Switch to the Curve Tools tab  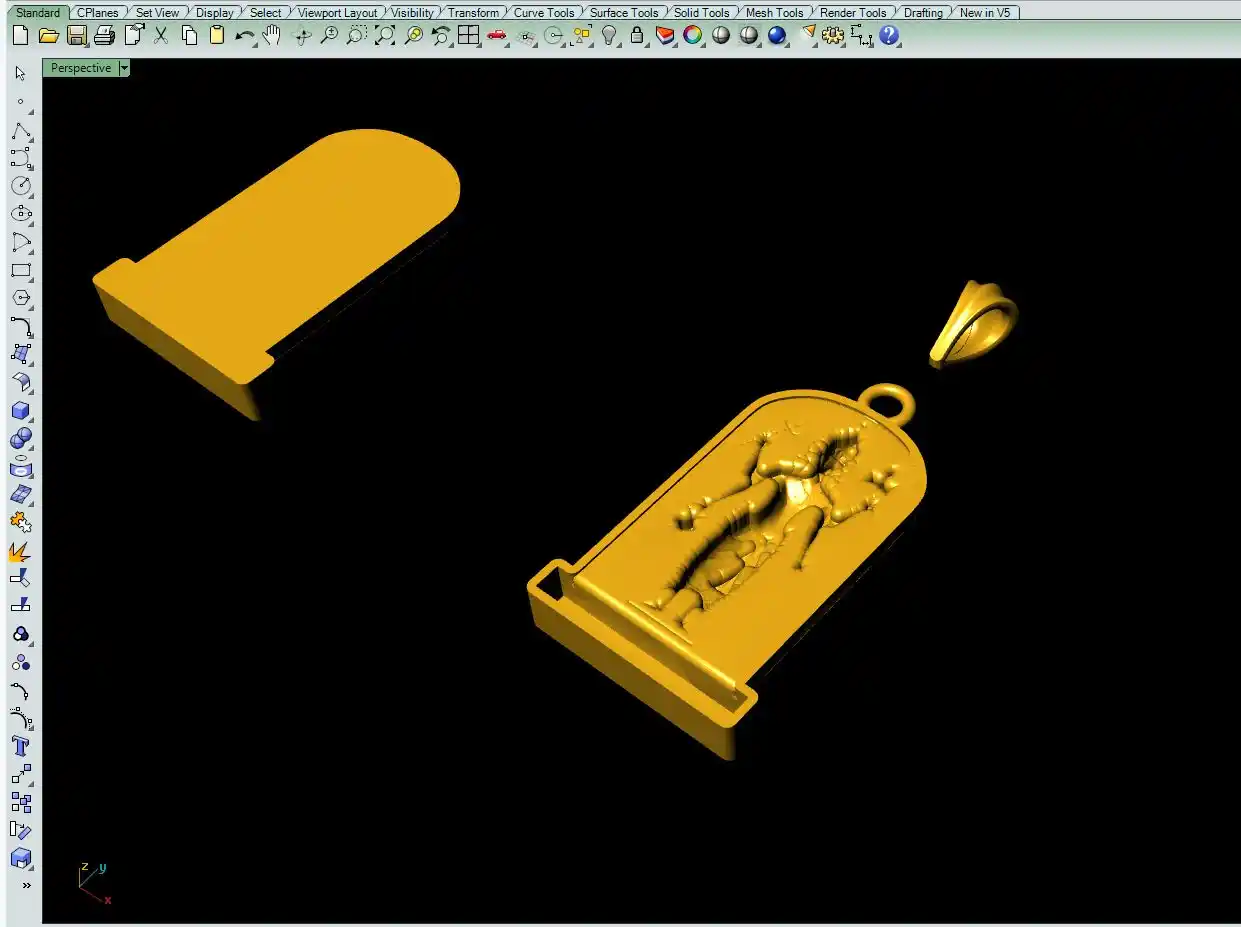click(543, 13)
